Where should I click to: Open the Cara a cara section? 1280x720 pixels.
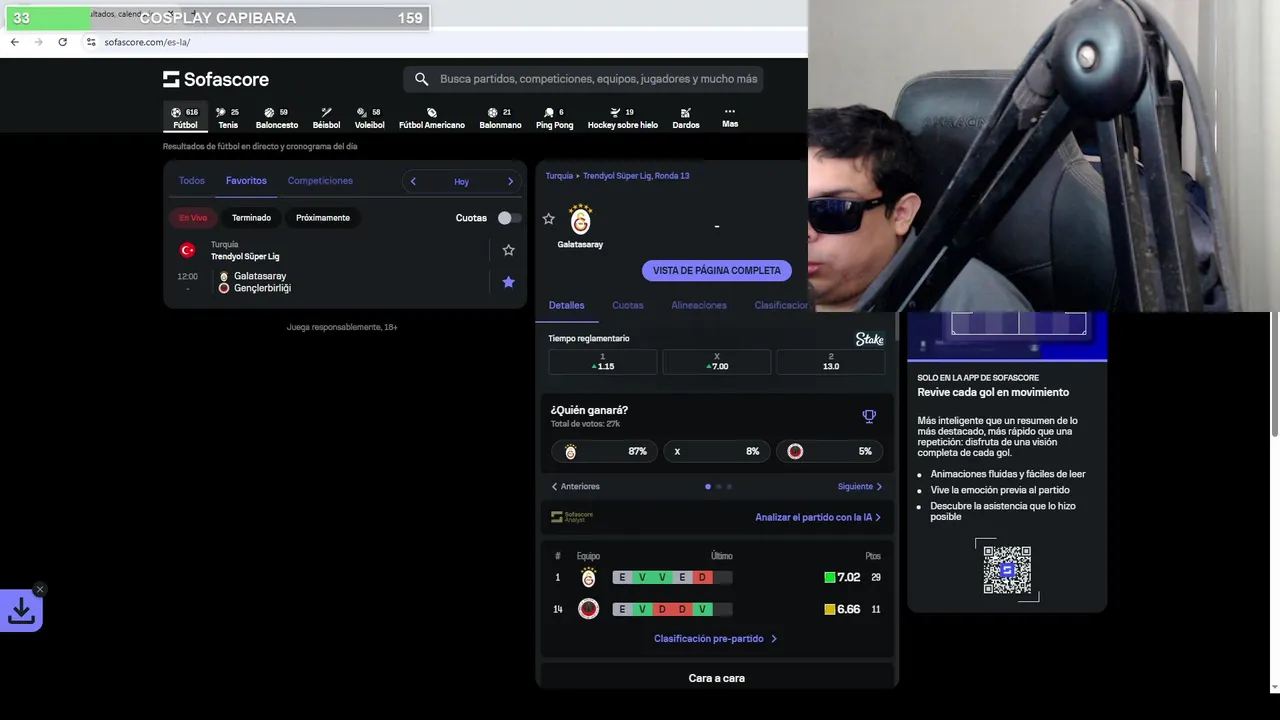(x=717, y=678)
